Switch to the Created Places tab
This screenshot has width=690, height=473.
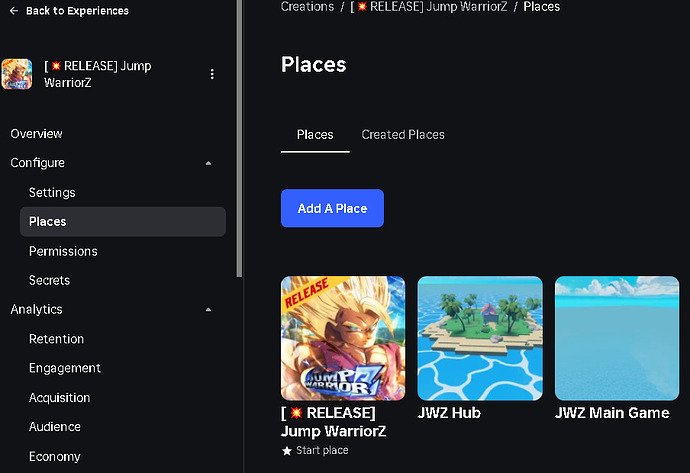point(403,135)
